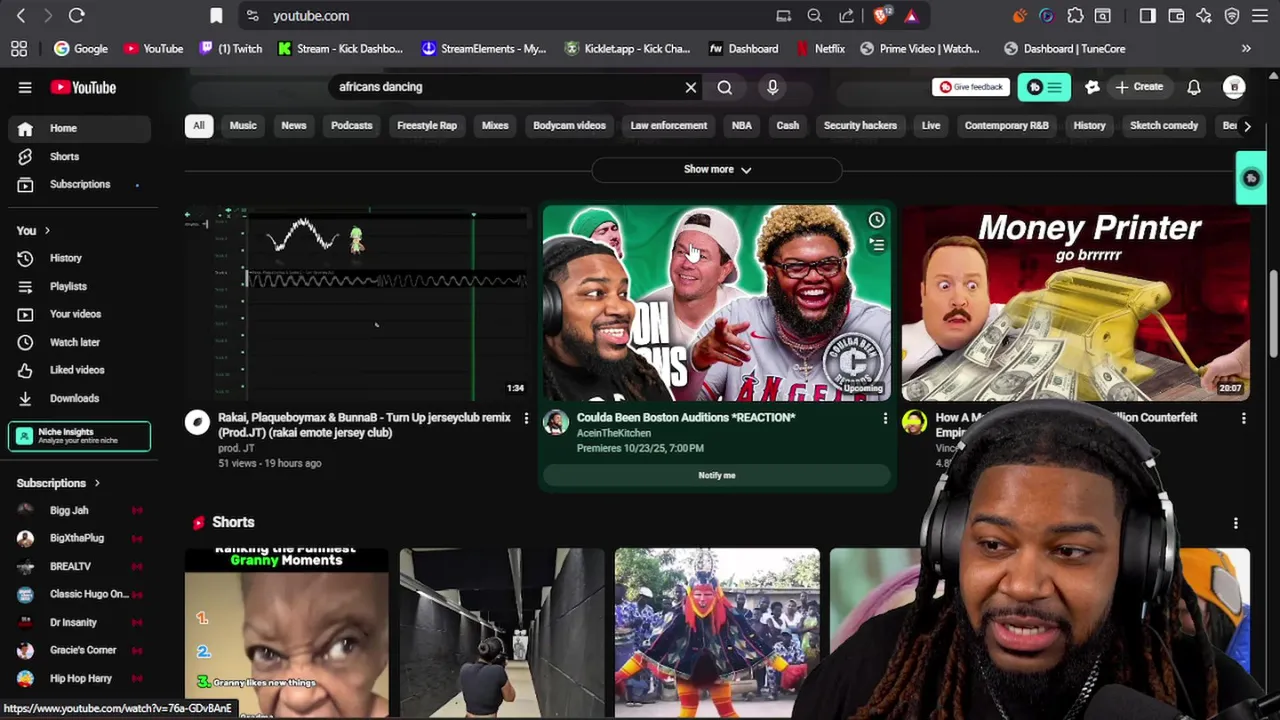Select the All filter chip
Viewport: 1280px width, 720px height.
click(x=198, y=126)
